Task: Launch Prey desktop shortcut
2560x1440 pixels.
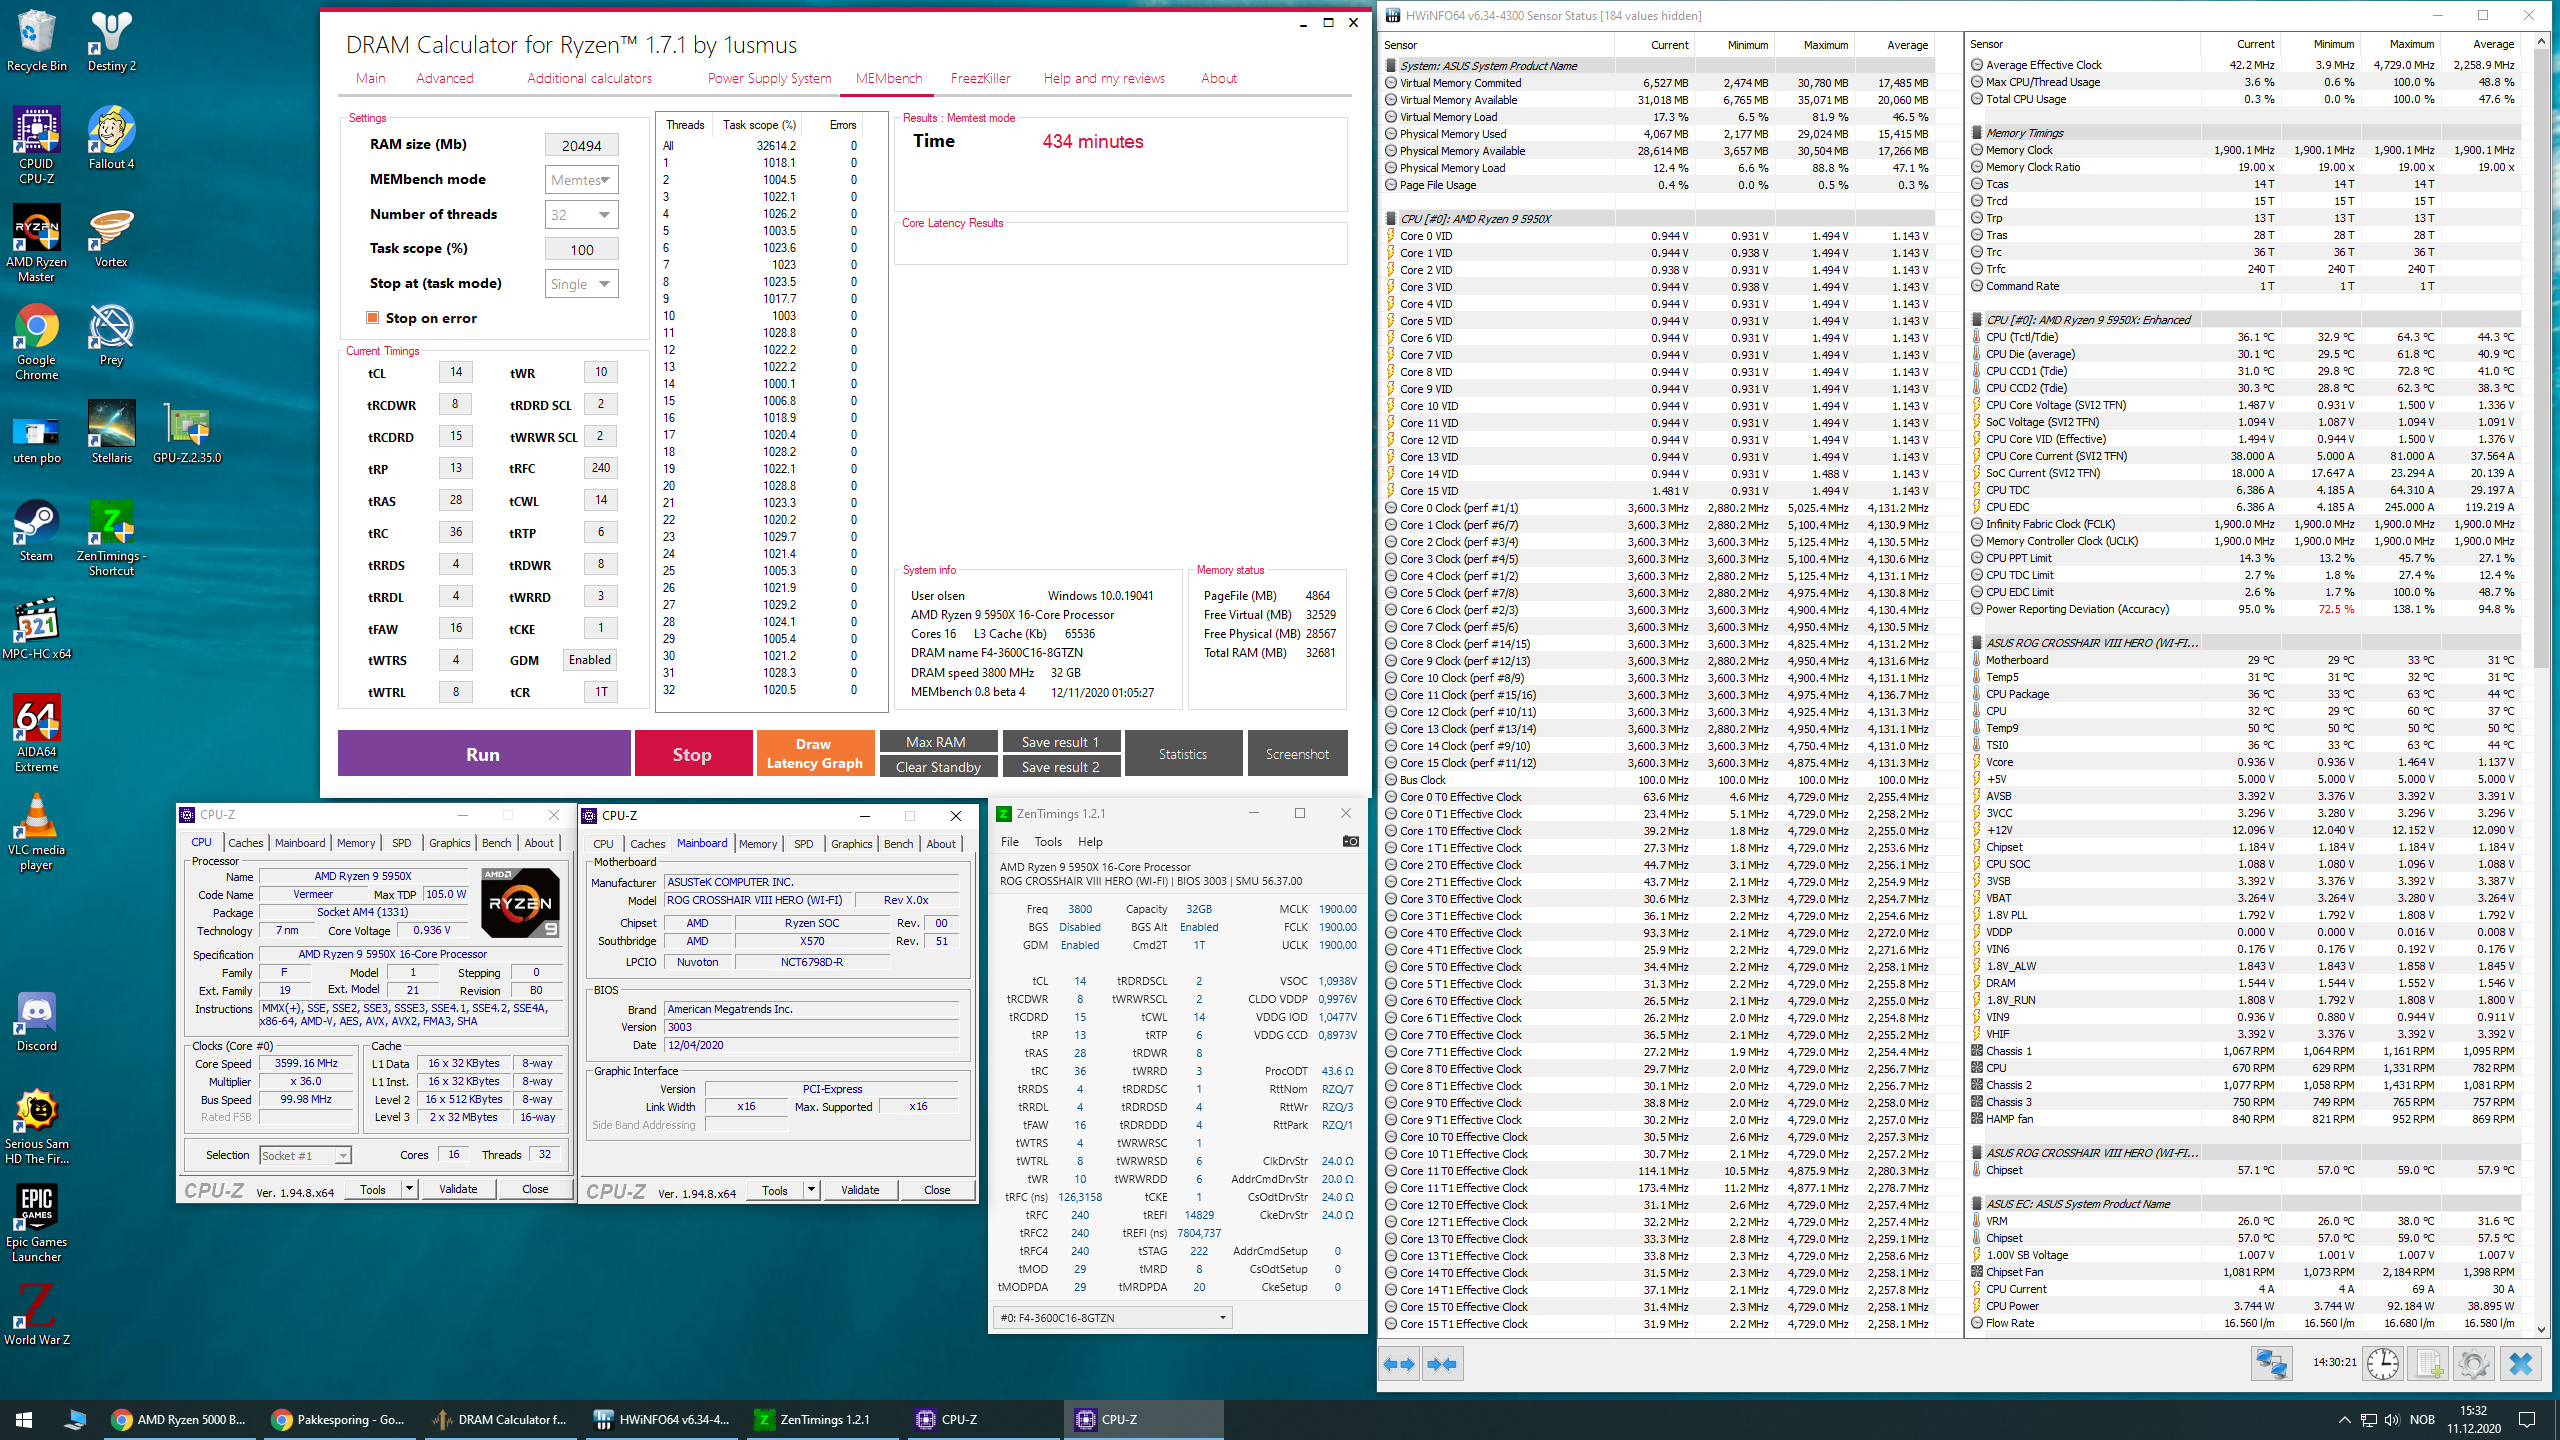Action: coord(111,334)
